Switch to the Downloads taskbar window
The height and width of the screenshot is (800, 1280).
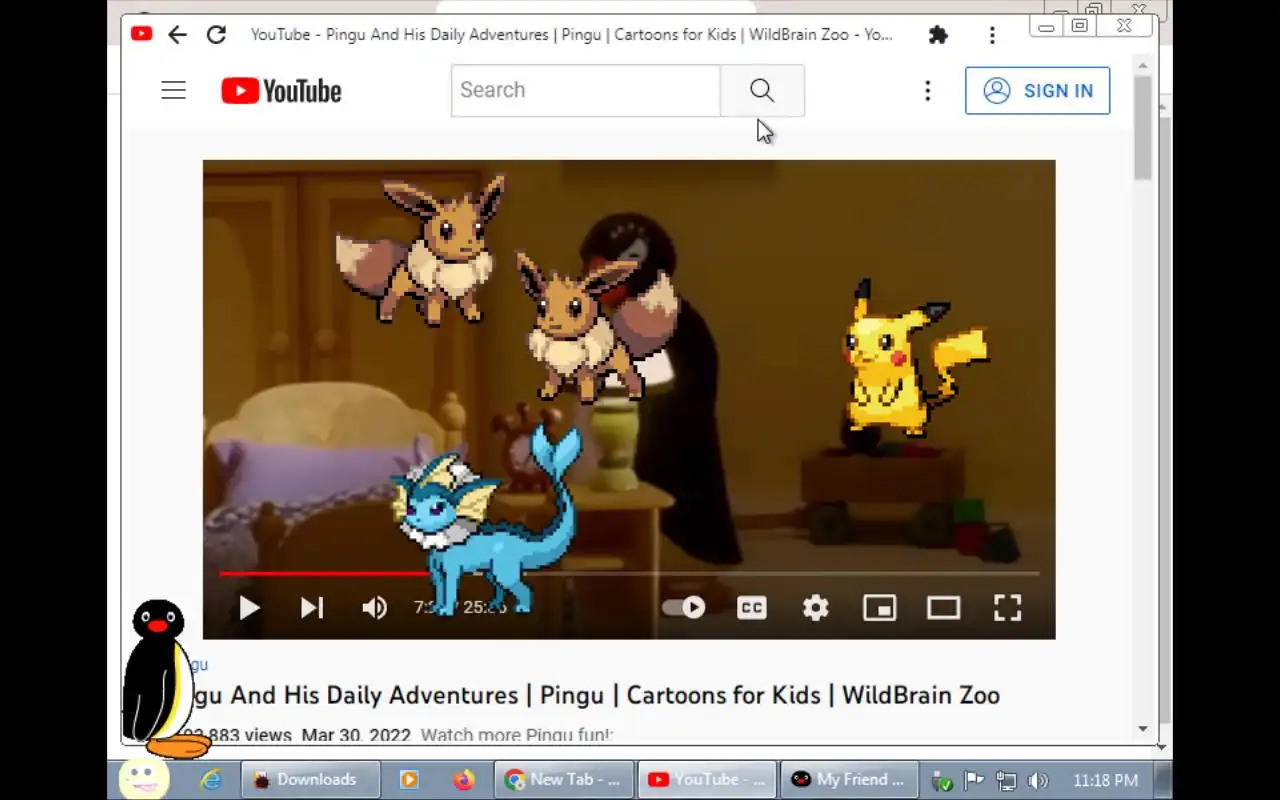point(311,780)
